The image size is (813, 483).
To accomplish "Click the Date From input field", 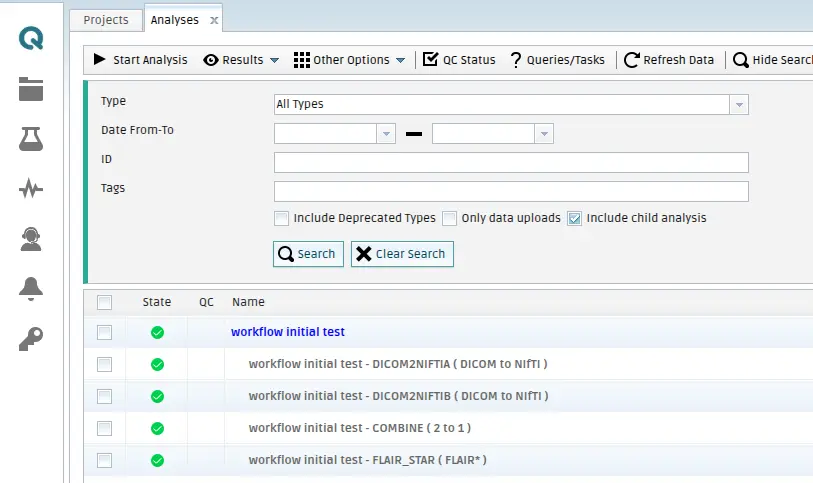I will (325, 134).
